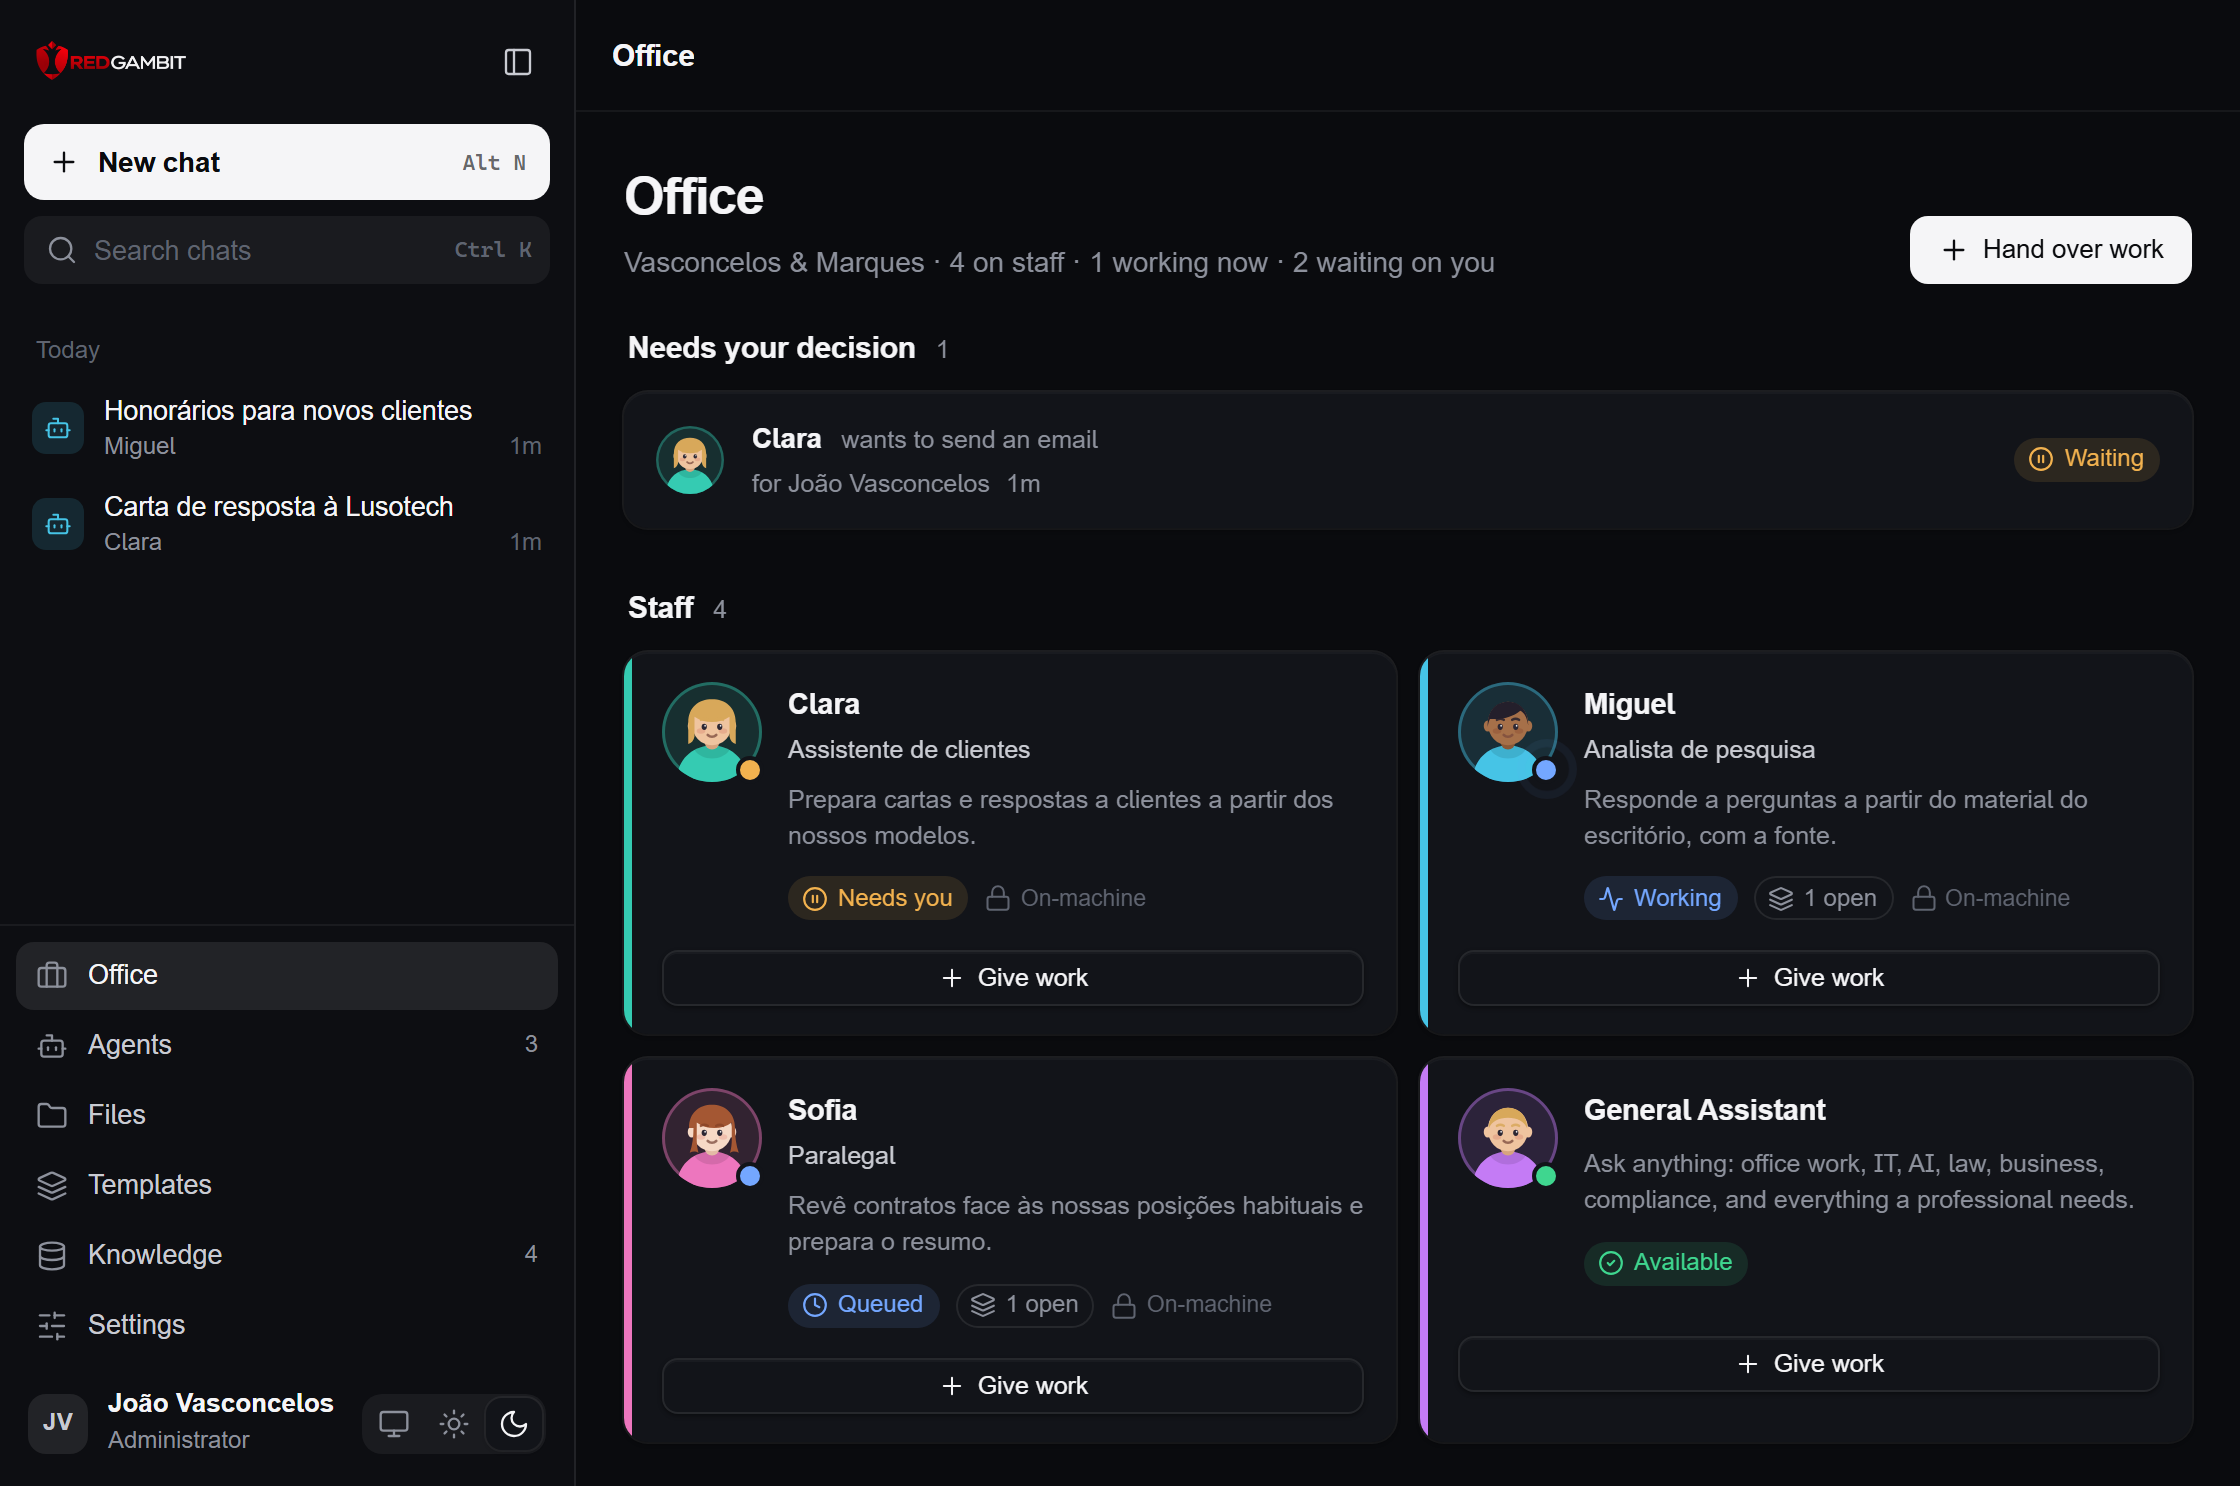
Task: Click Miguel's Working status badge
Action: [x=1661, y=898]
